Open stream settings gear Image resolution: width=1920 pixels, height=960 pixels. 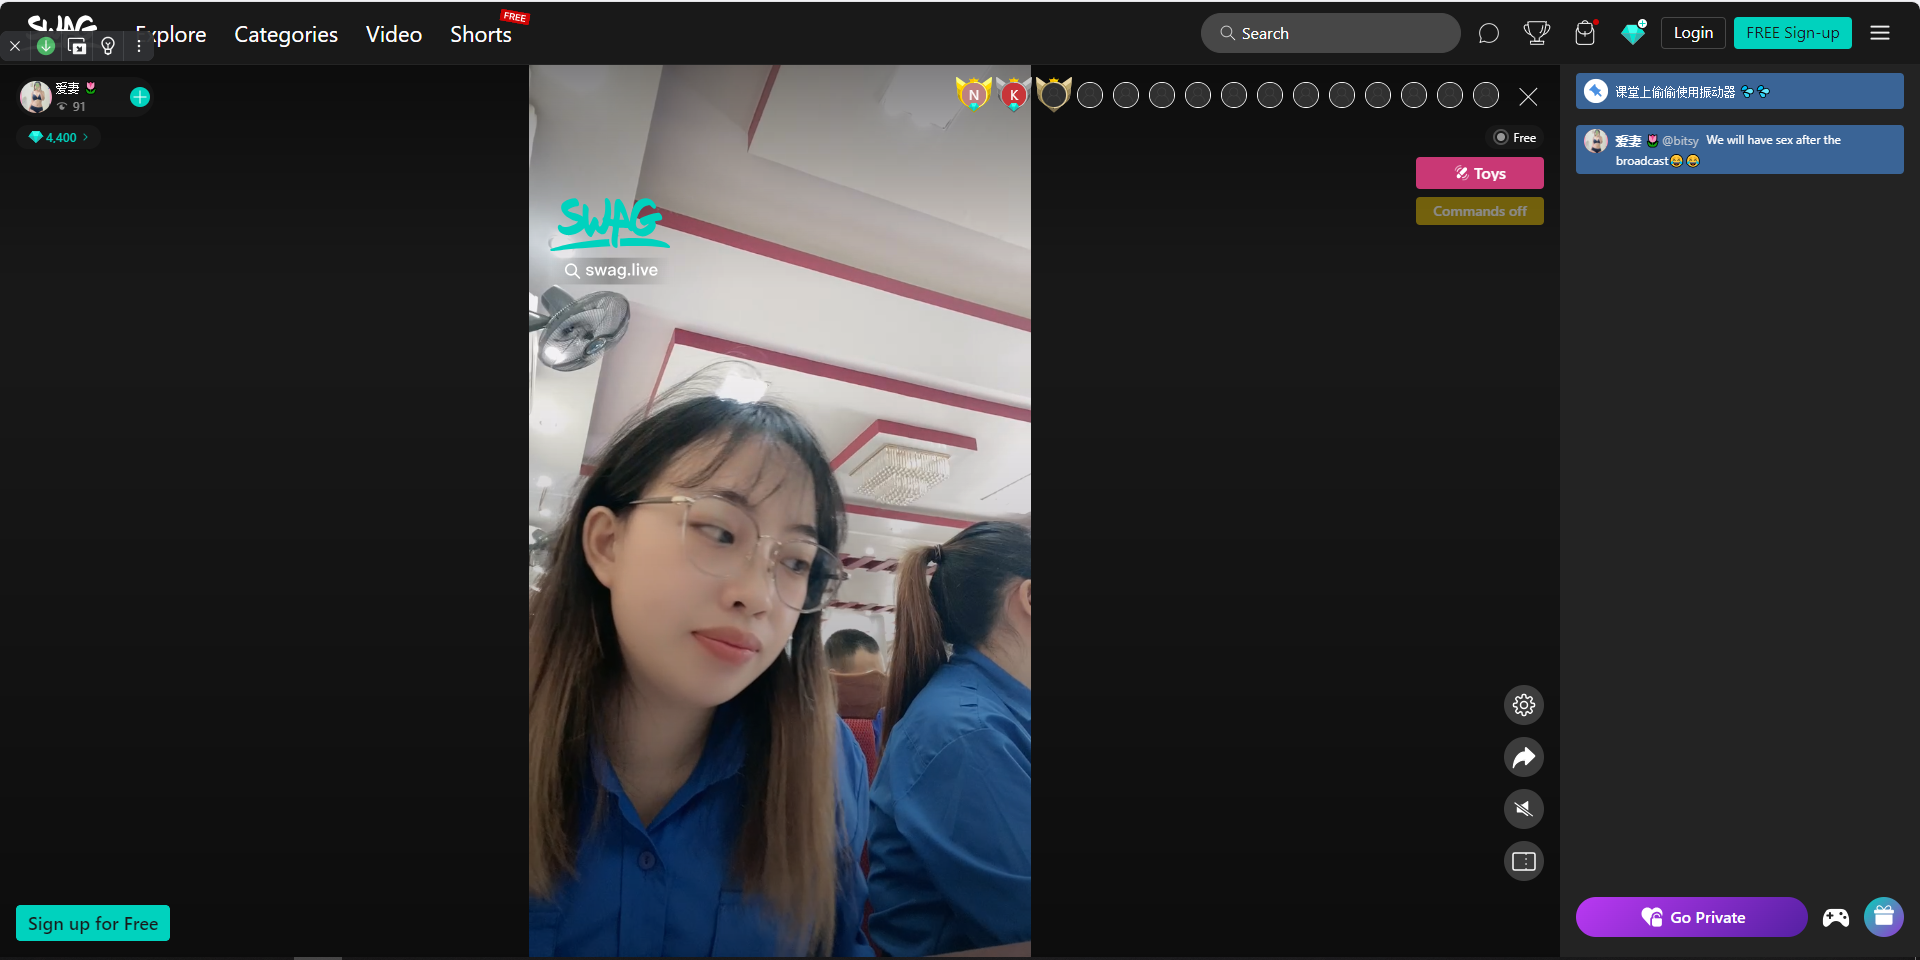pos(1523,705)
